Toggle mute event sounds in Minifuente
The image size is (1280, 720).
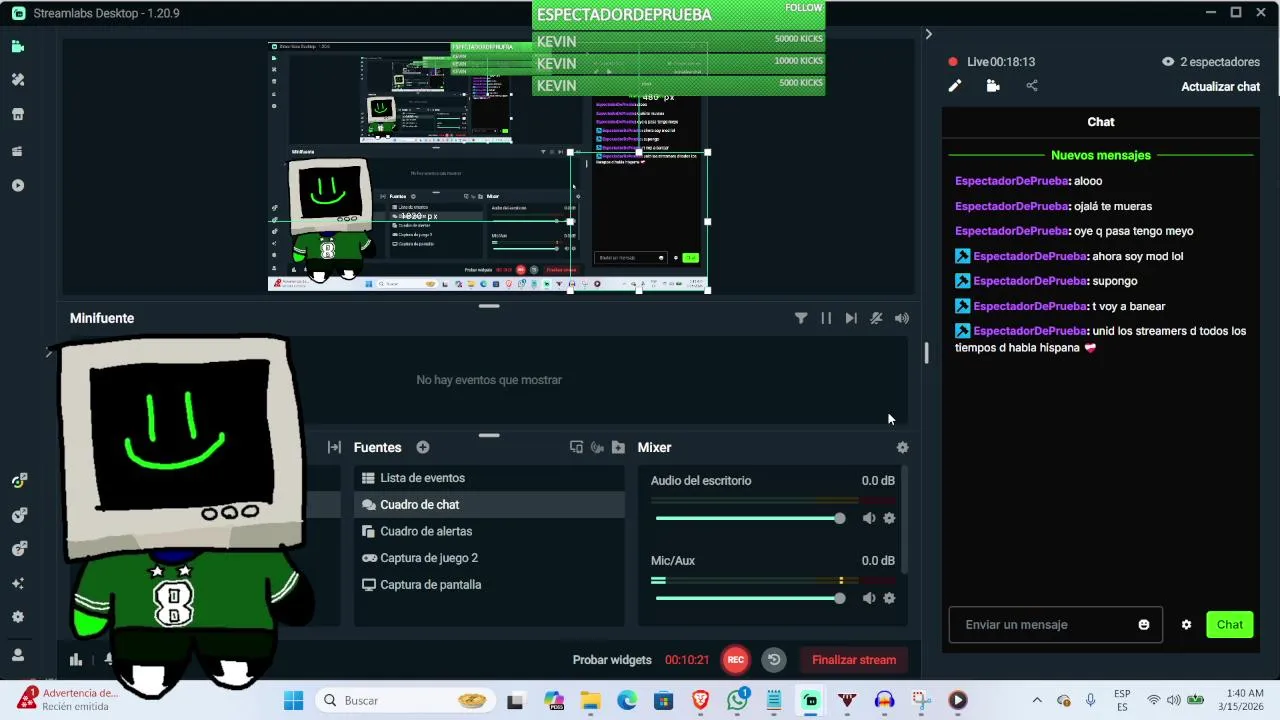point(876,318)
